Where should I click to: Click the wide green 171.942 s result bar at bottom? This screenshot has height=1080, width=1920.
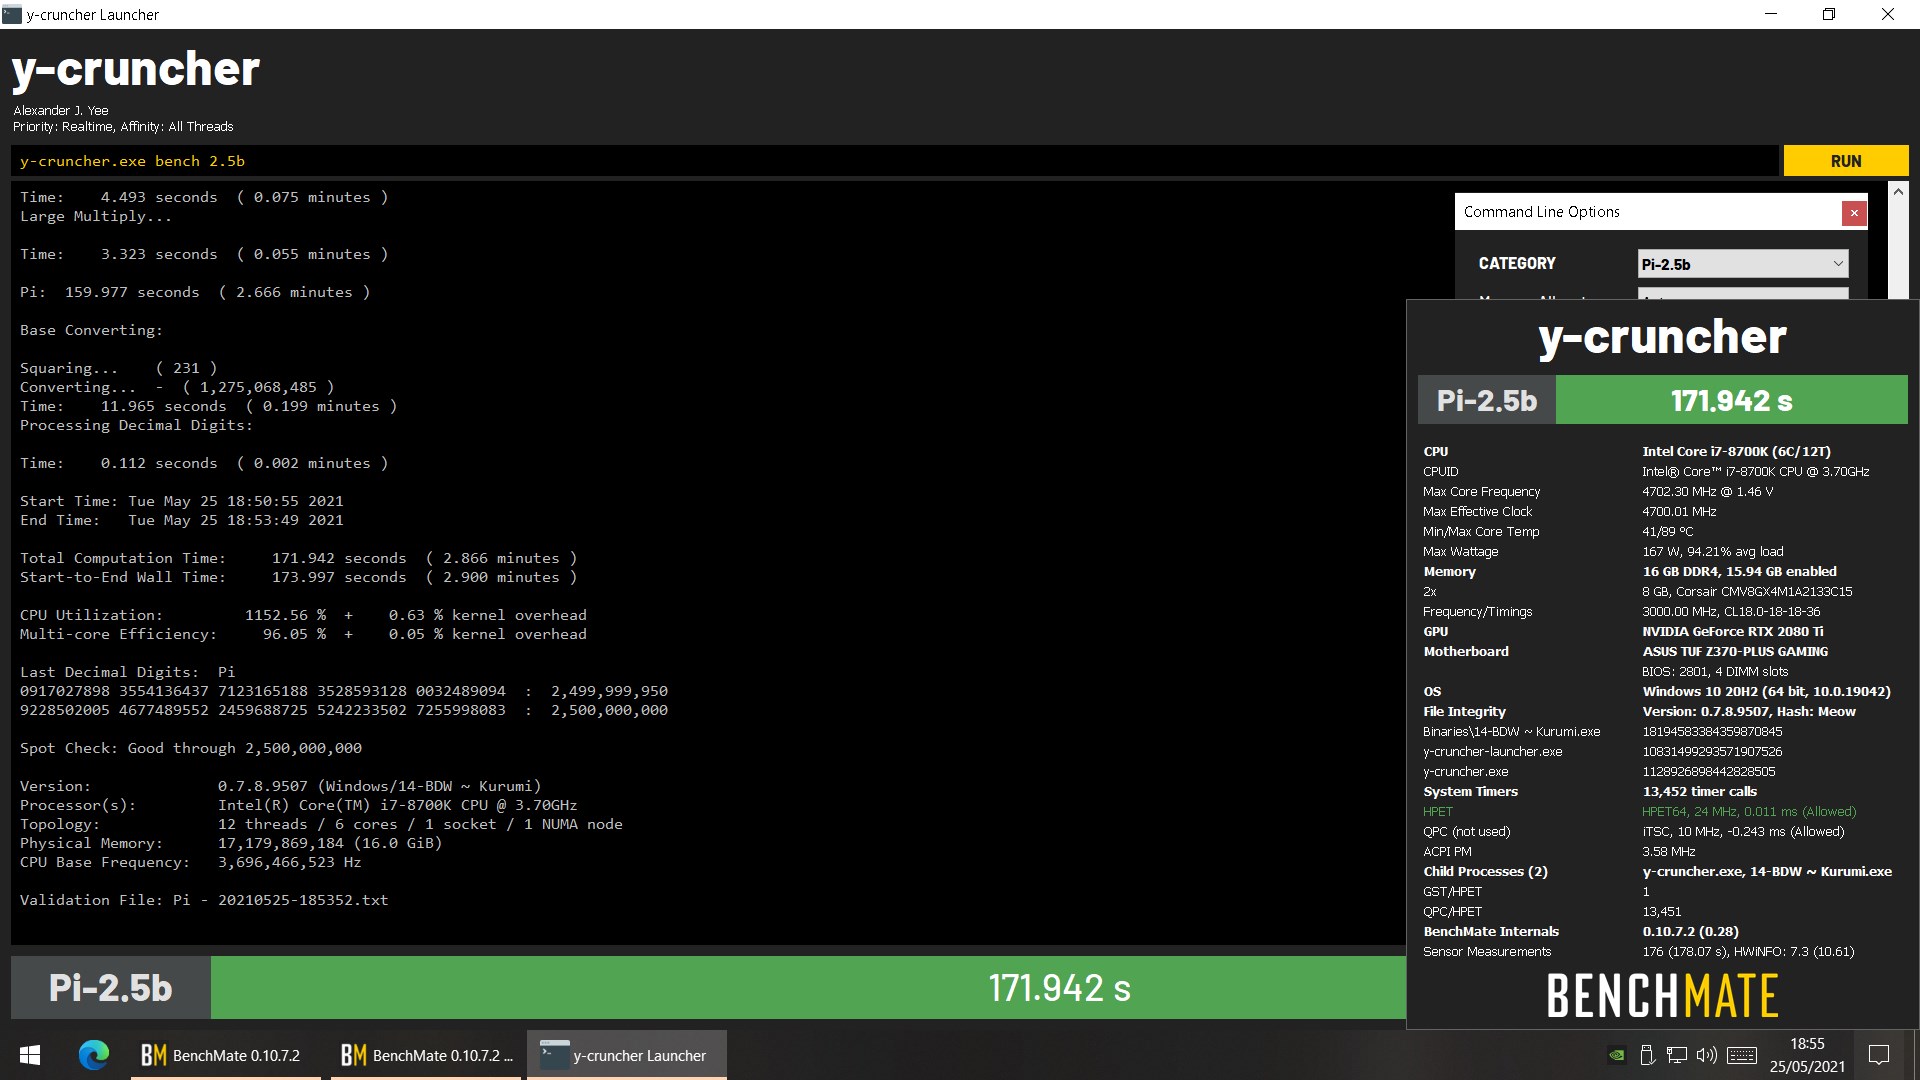pos(808,987)
